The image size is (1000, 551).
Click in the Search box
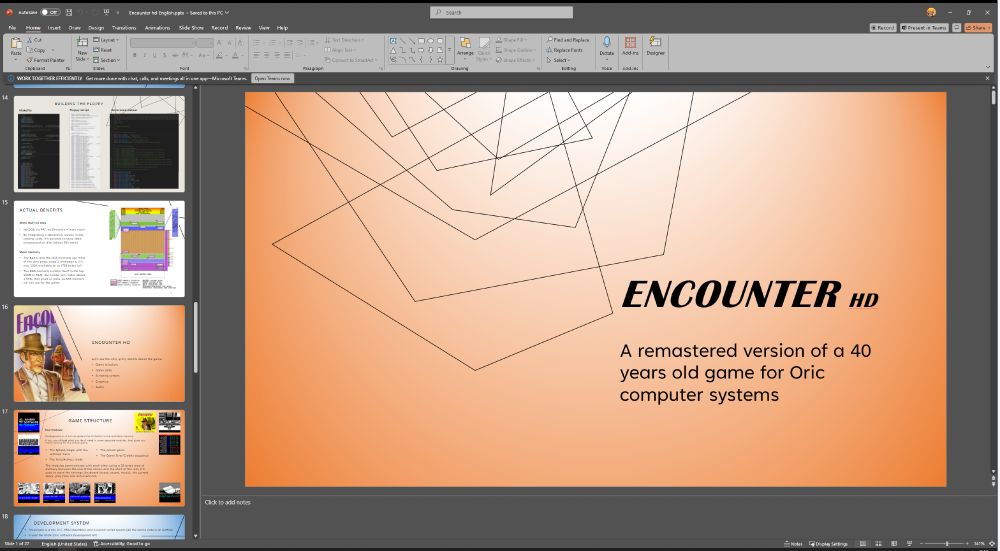(x=501, y=12)
